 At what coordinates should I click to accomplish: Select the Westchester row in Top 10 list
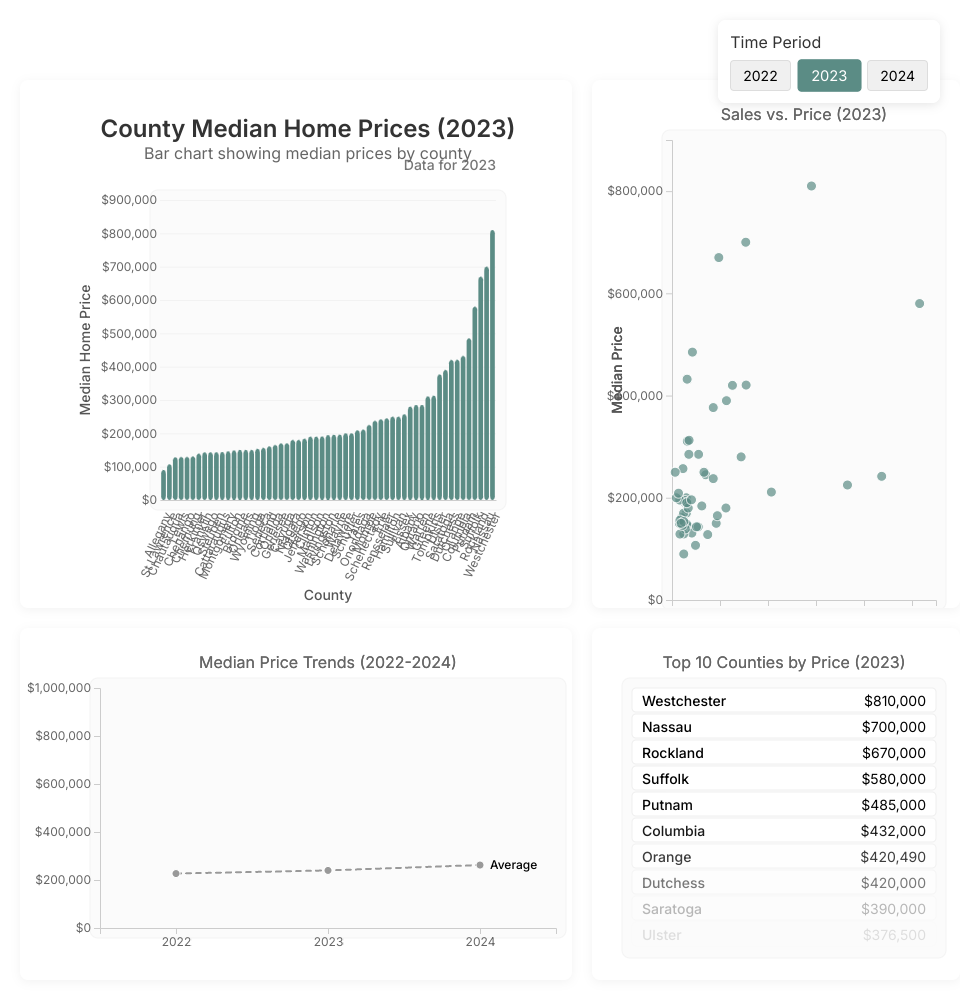[x=784, y=701]
